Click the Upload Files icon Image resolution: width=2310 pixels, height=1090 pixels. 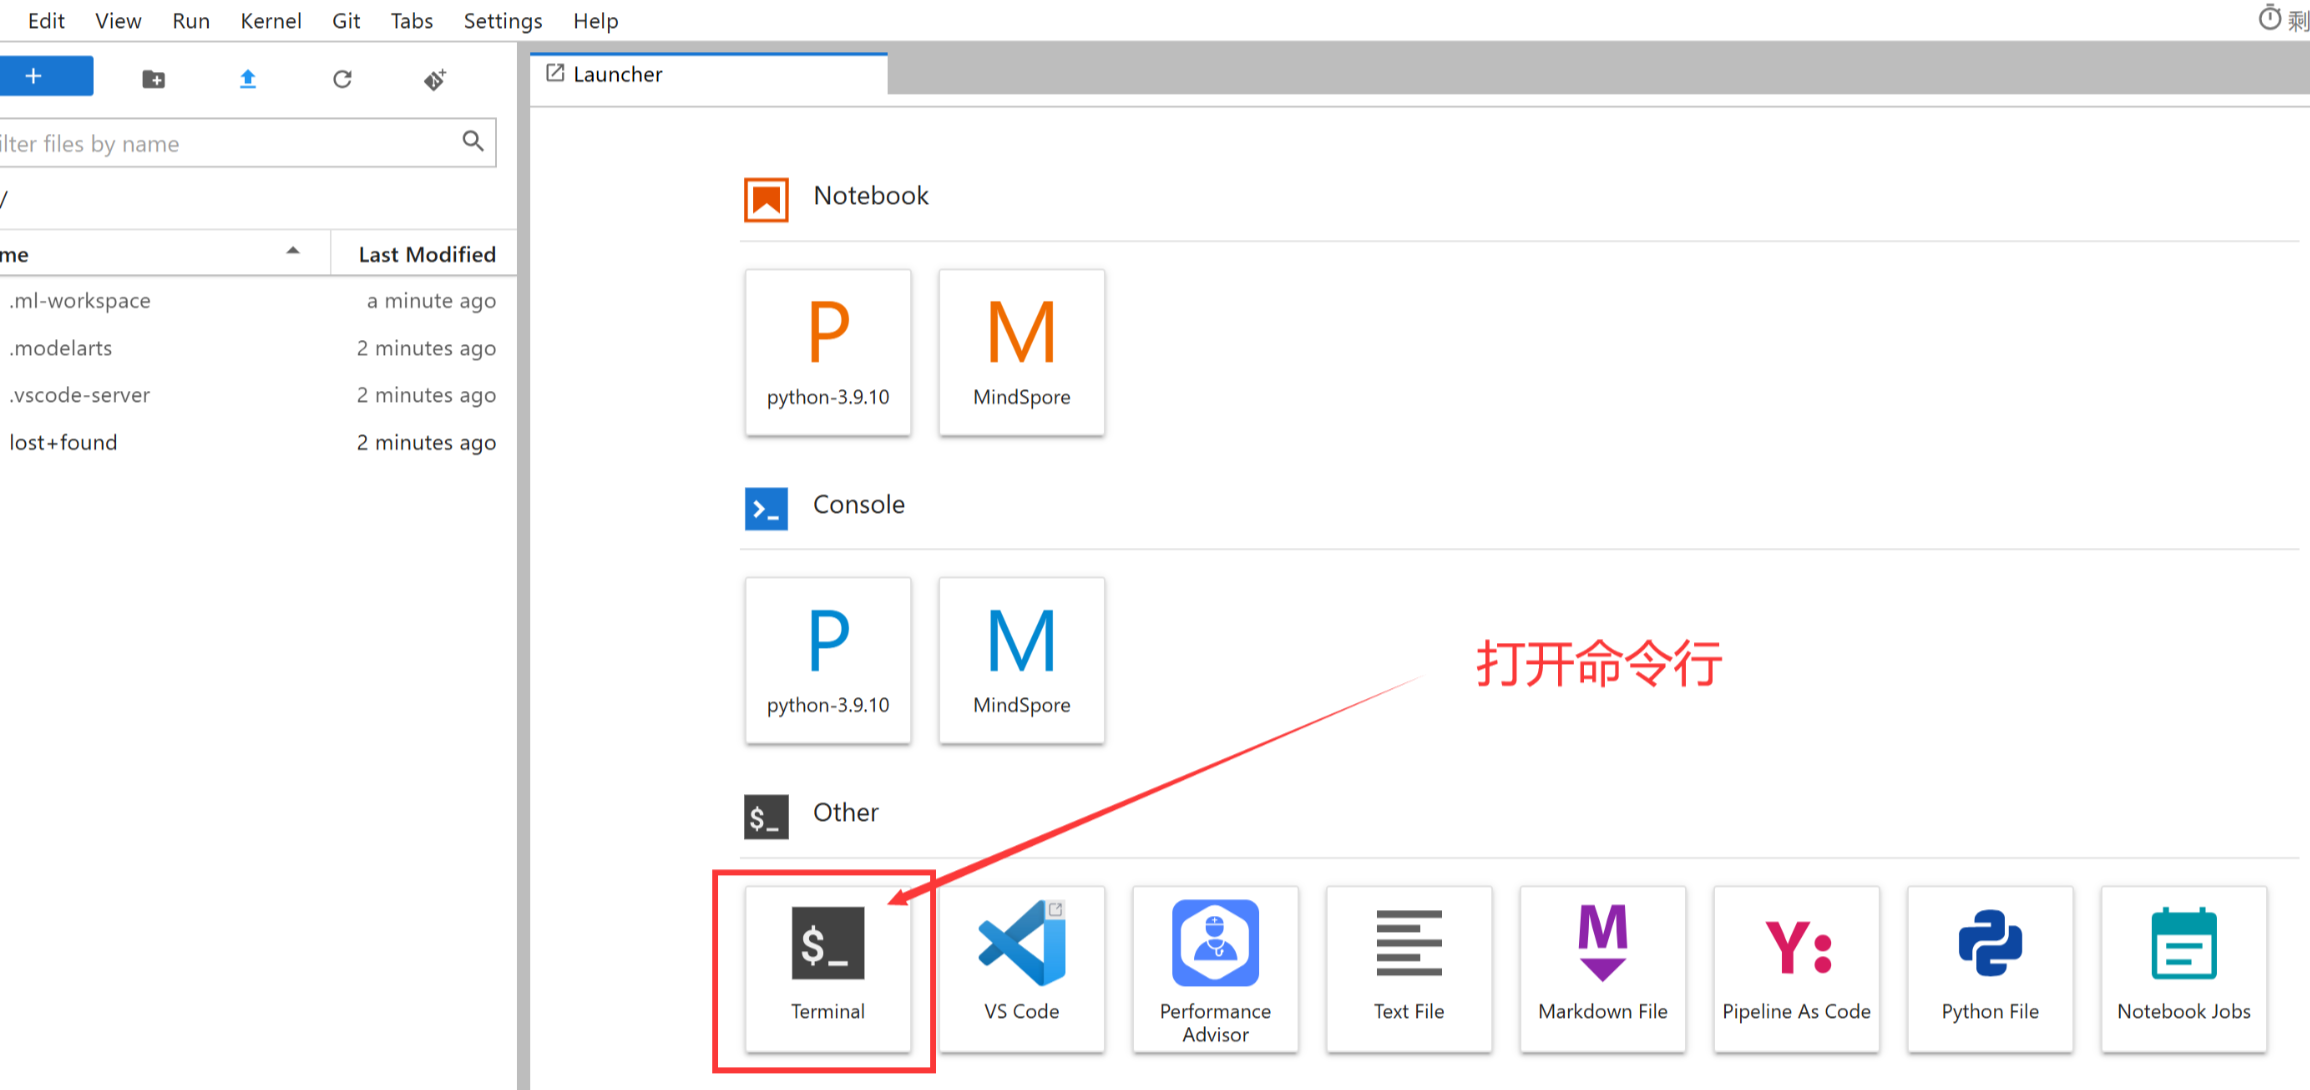pyautogui.click(x=248, y=79)
